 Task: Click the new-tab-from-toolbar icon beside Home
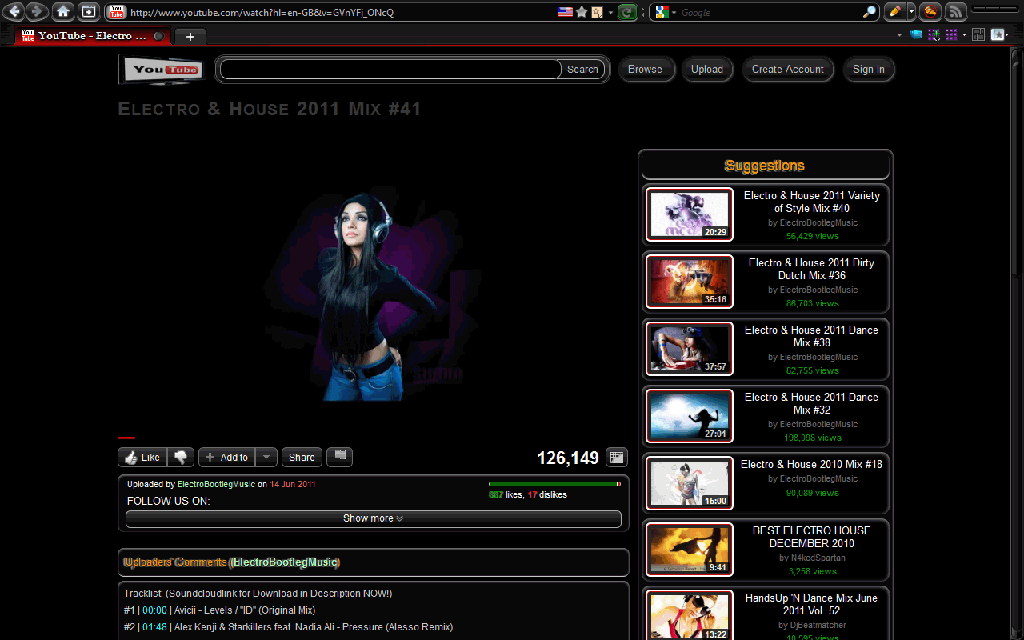(88, 11)
